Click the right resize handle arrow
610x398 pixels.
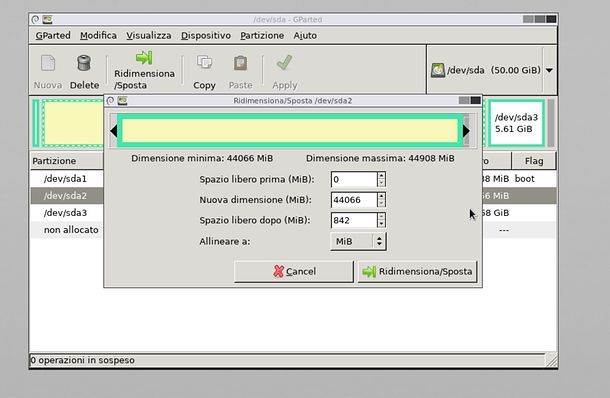[466, 131]
